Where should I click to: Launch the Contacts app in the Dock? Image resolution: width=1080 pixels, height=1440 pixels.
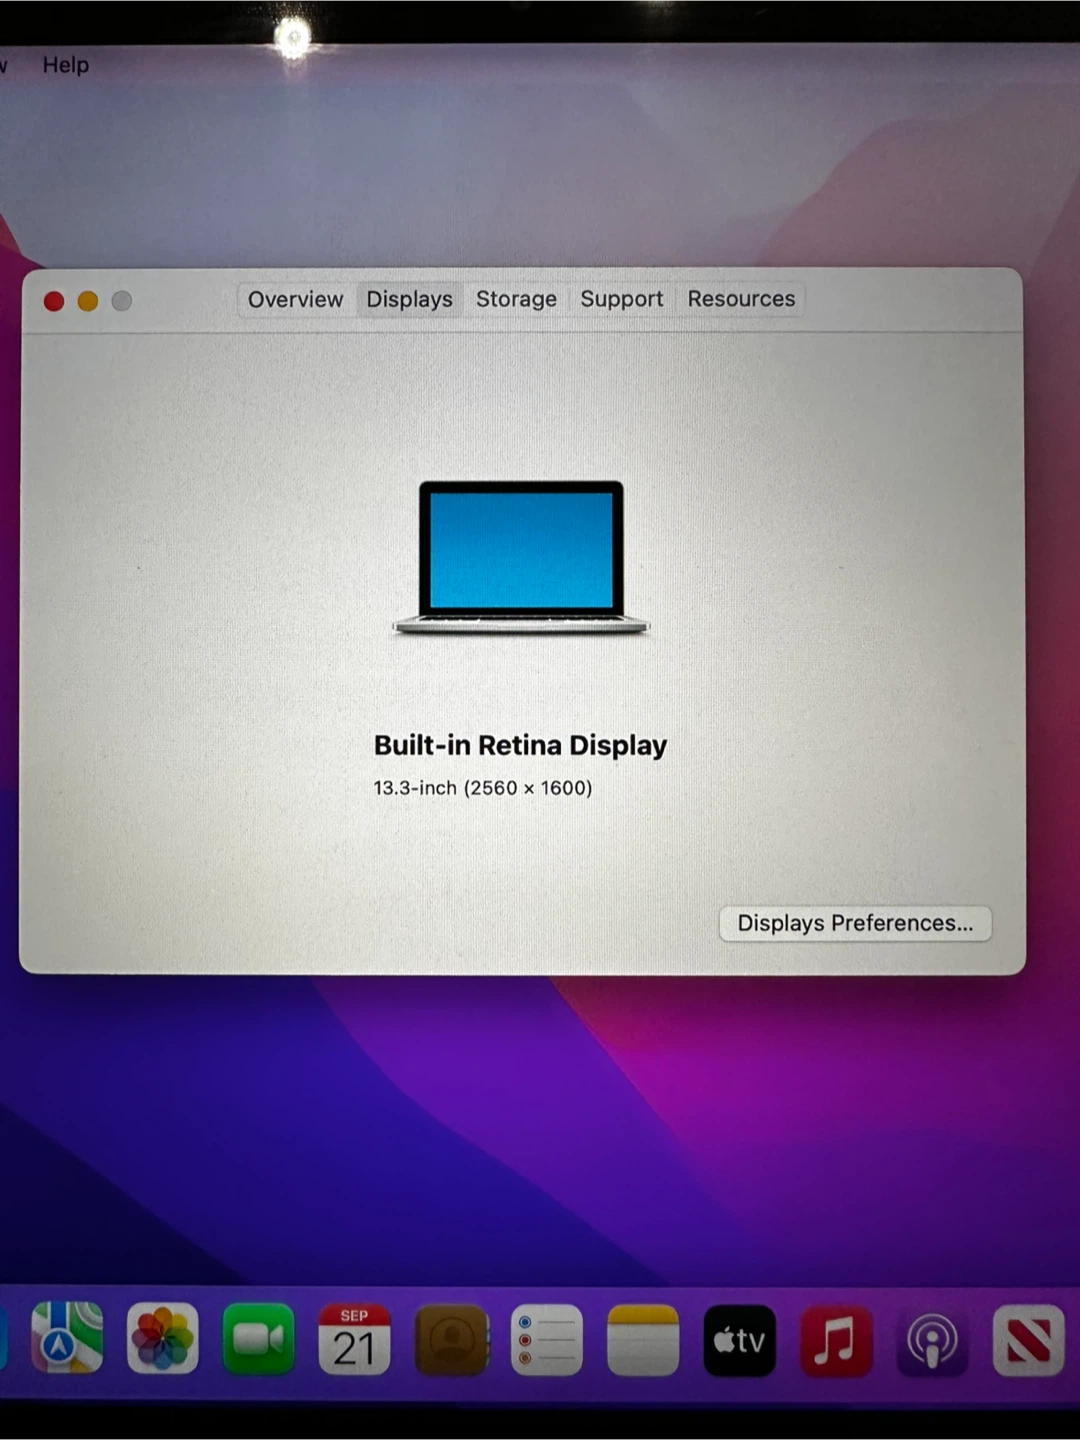[x=451, y=1338]
